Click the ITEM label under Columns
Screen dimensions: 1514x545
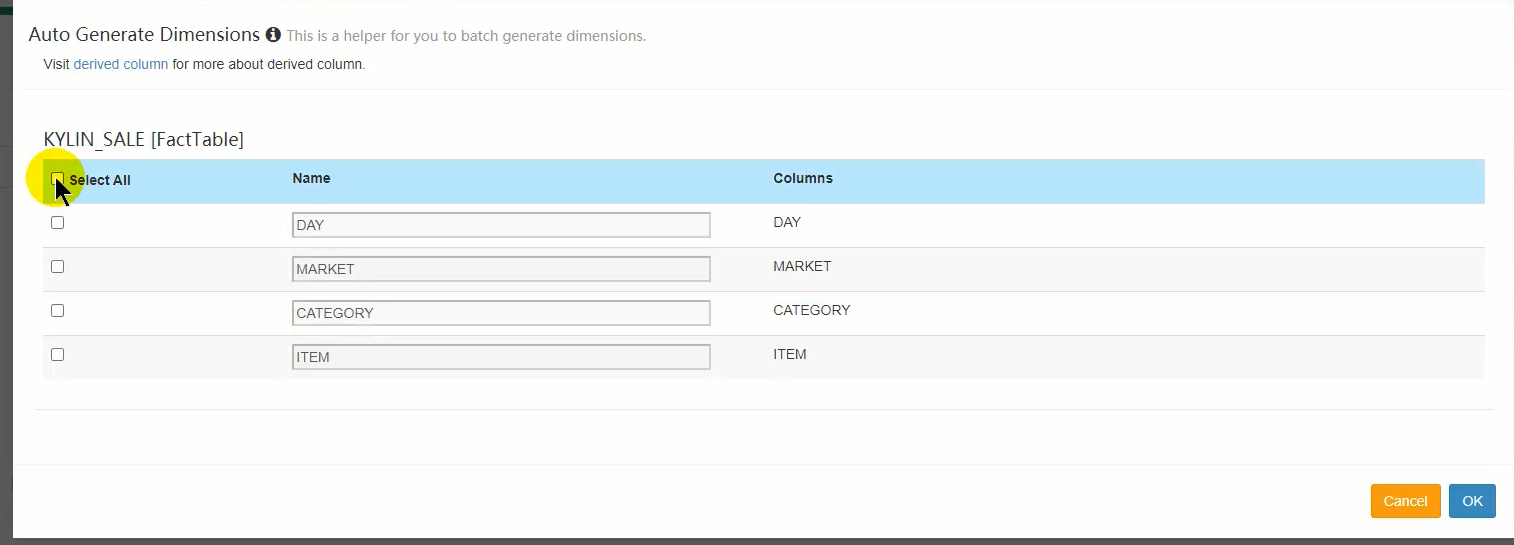(790, 354)
